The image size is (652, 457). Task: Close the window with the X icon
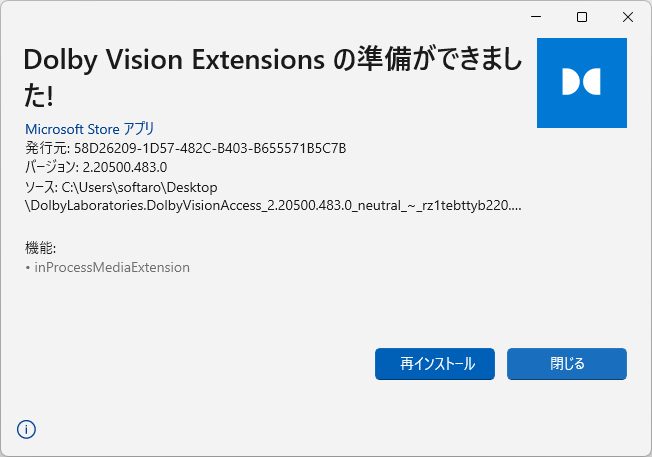(x=627, y=17)
